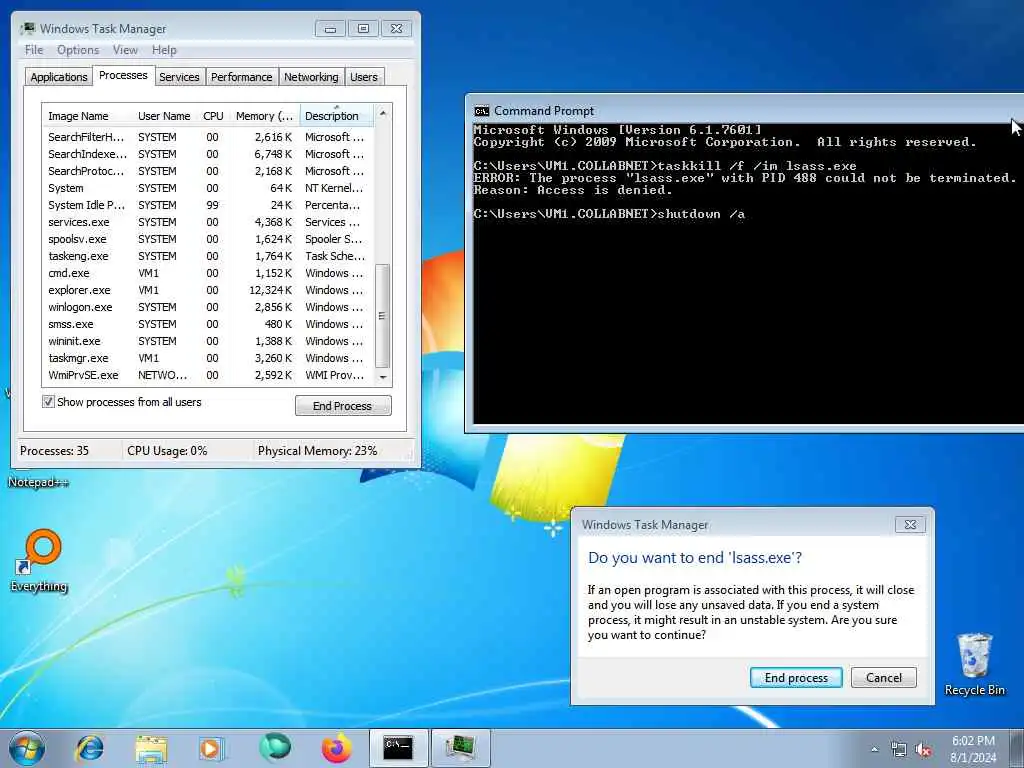Click the Command Prompt title bar icon
The height and width of the screenshot is (768, 1024).
[x=481, y=111]
